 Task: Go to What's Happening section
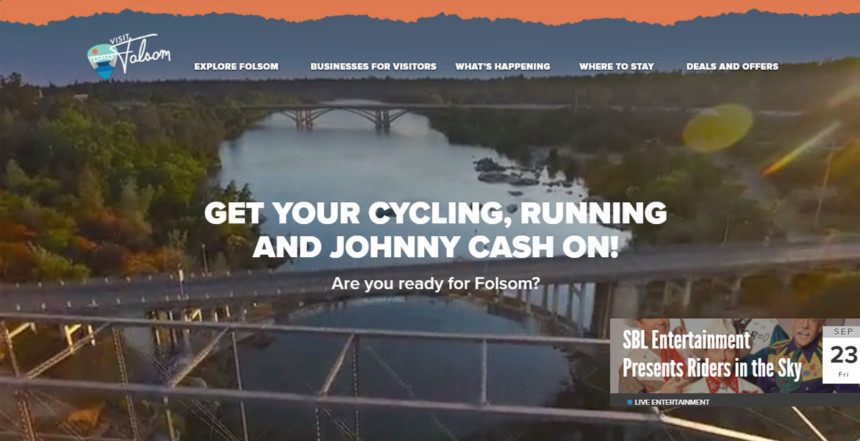click(x=502, y=66)
